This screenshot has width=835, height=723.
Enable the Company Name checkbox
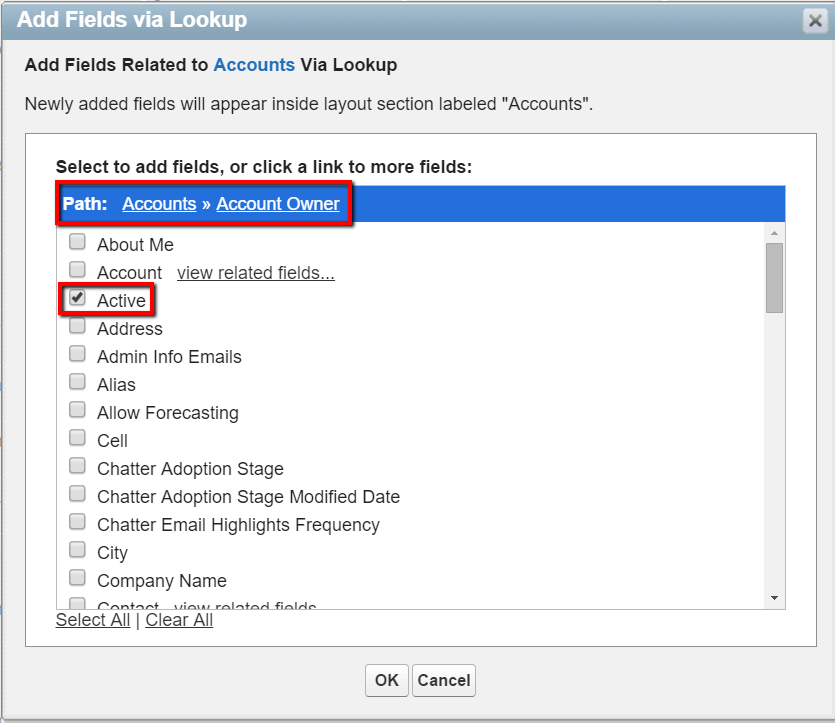(x=77, y=578)
